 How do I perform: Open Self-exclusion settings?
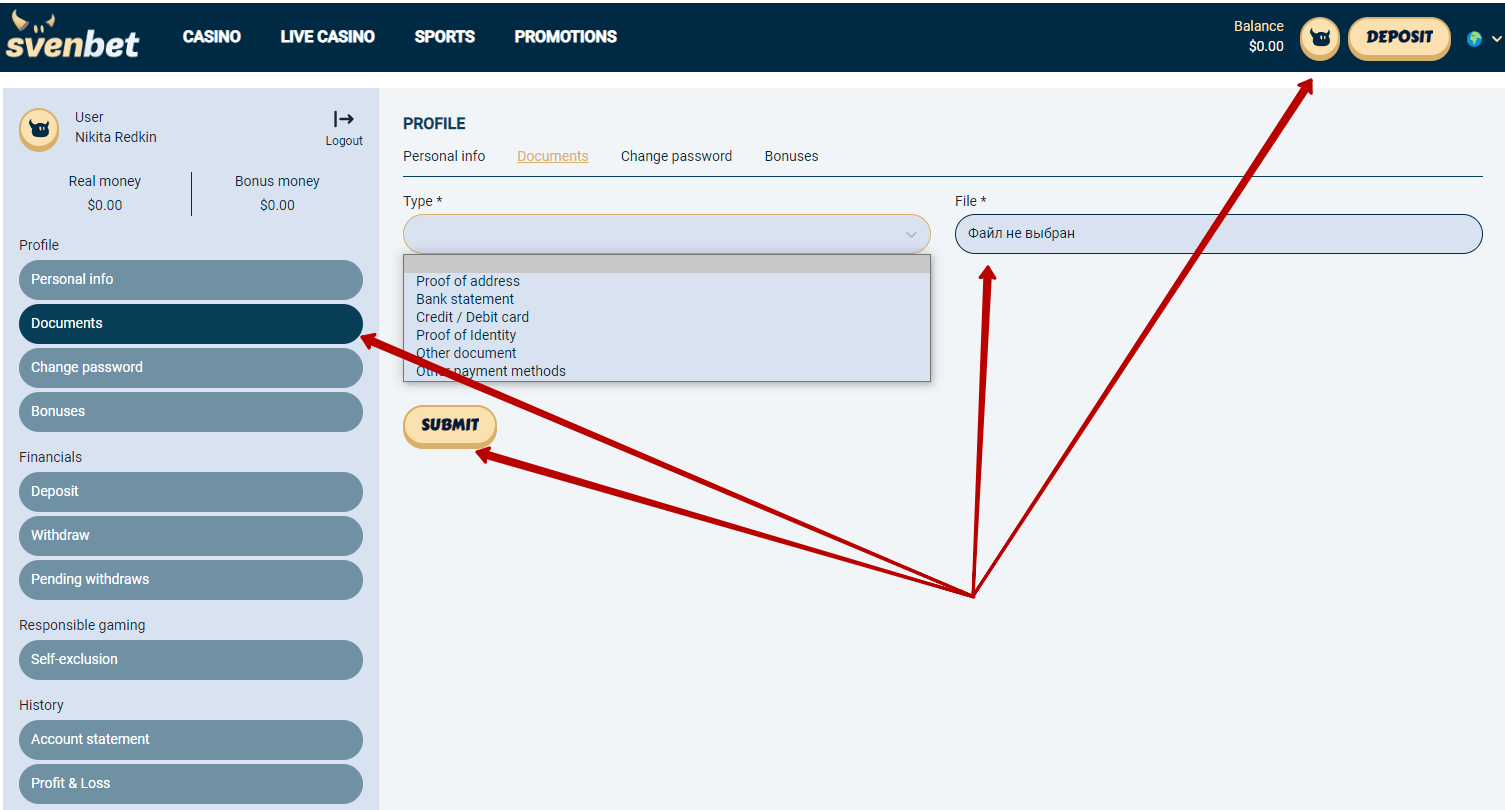[x=191, y=660]
